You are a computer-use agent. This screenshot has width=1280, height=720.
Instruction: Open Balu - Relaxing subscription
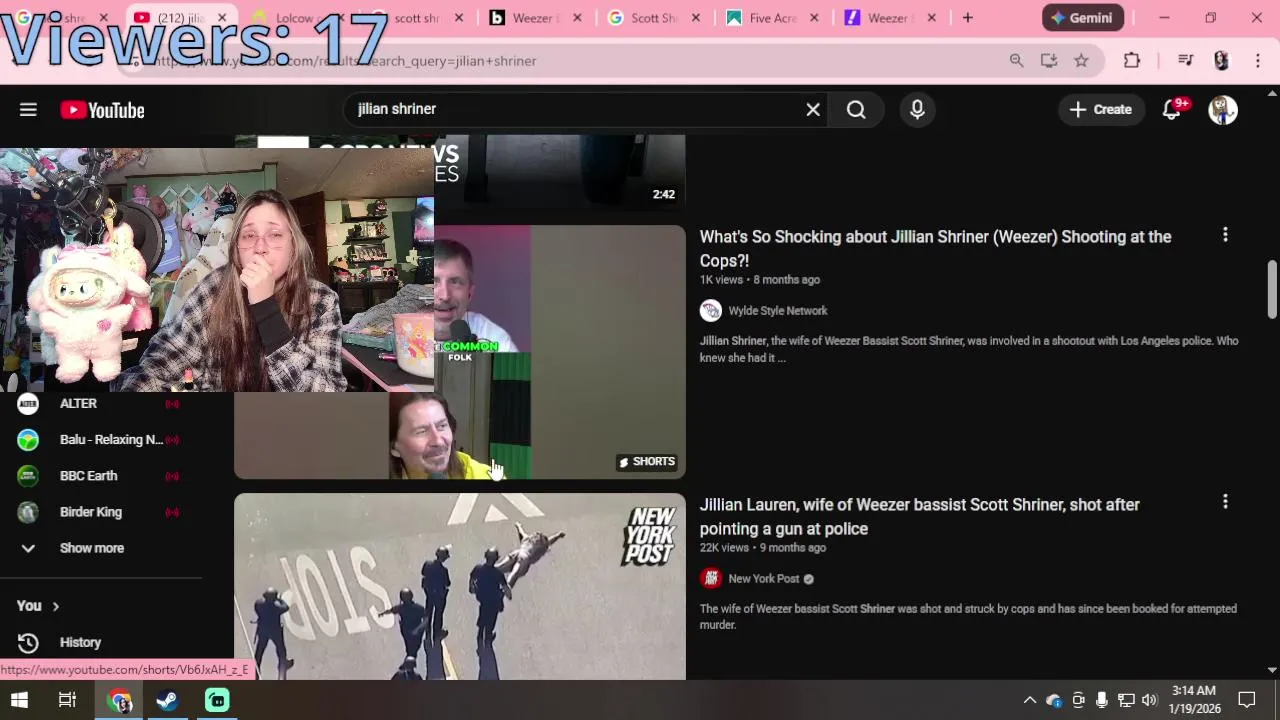point(111,440)
